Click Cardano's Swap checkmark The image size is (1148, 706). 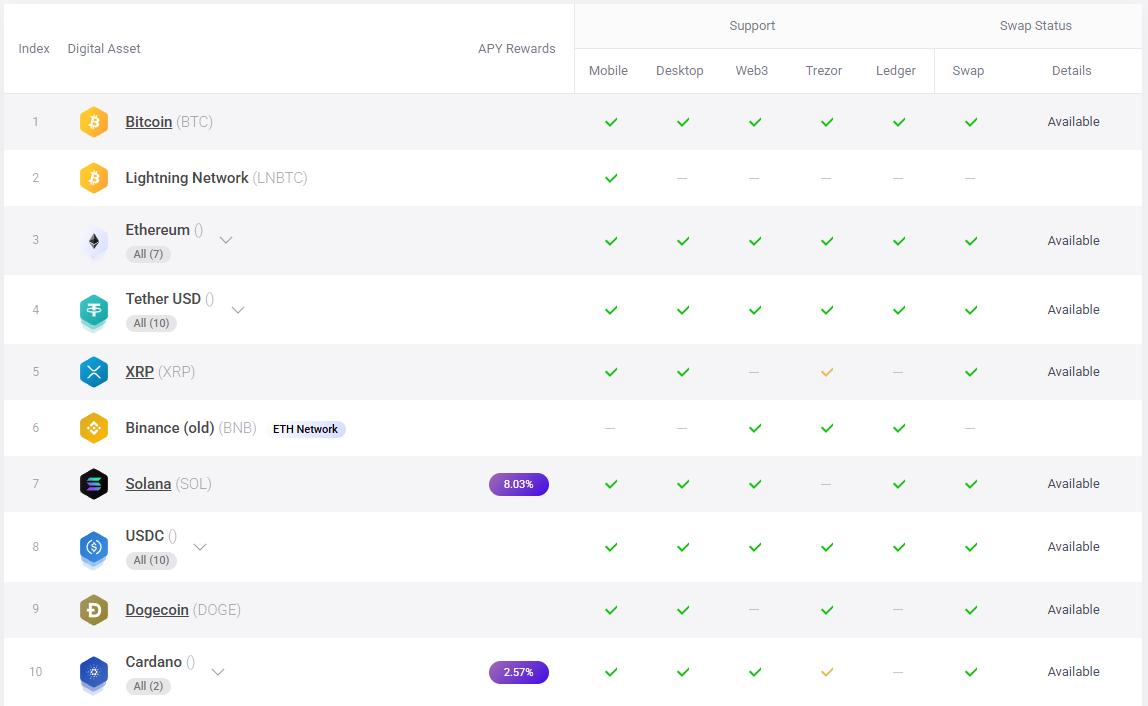pyautogui.click(x=971, y=672)
